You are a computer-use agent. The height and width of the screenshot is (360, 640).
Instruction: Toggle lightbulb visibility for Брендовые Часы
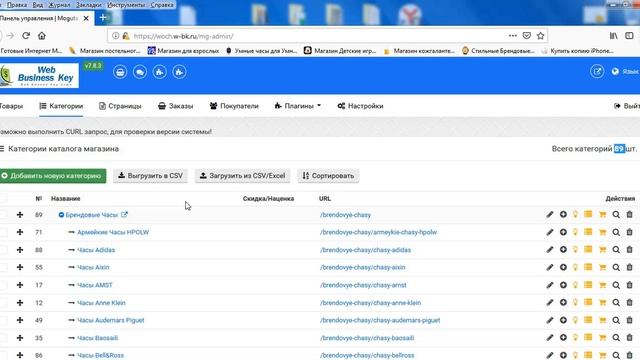[575, 215]
